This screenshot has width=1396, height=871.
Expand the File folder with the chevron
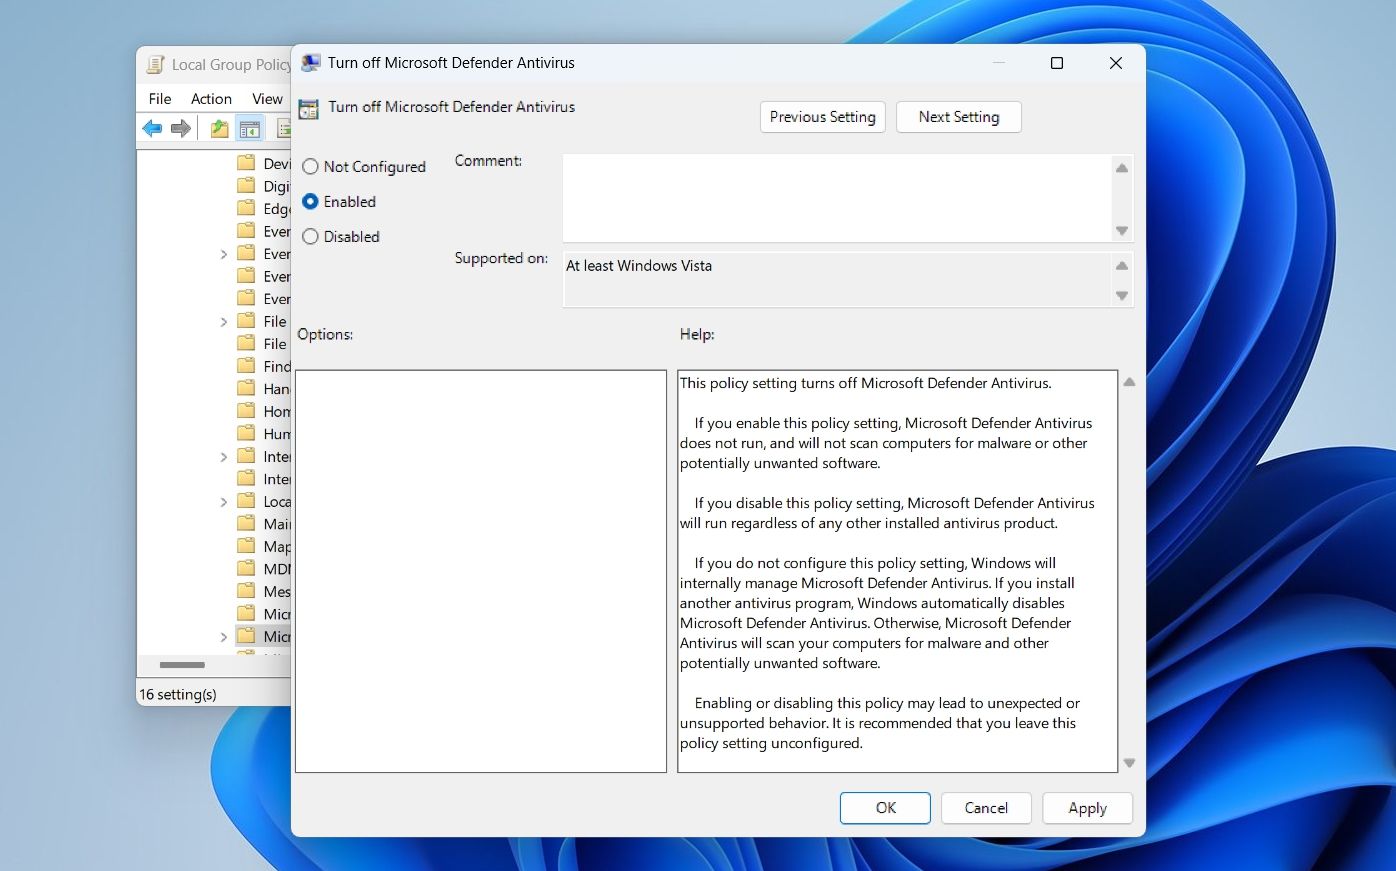224,321
